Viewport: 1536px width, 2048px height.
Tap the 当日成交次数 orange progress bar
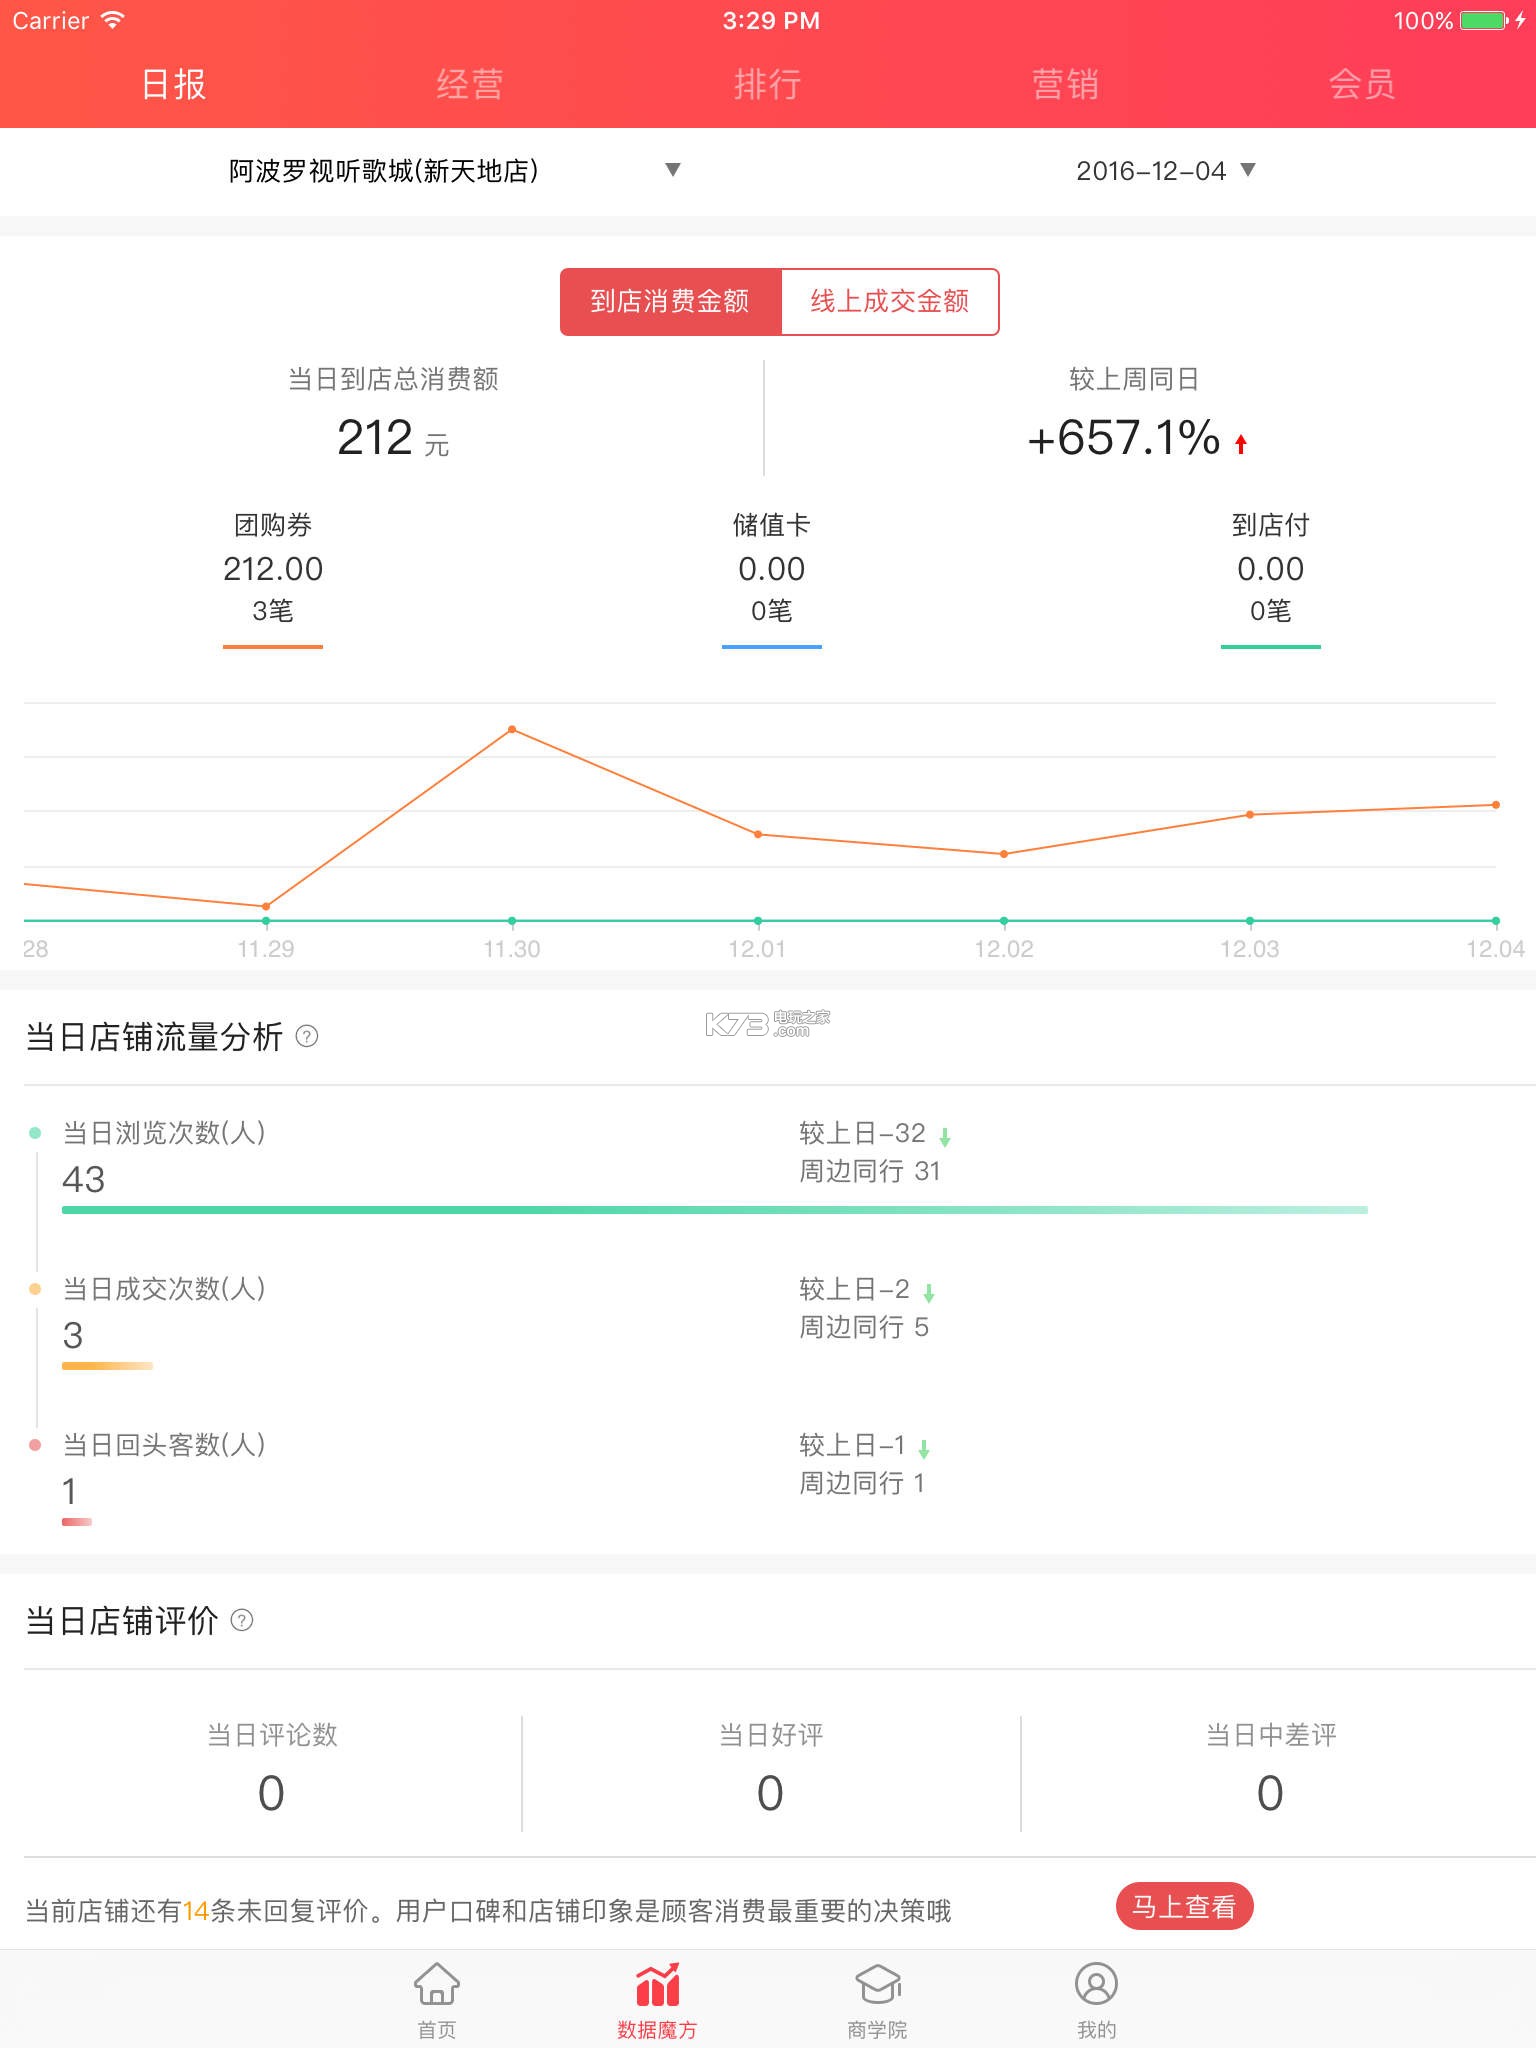107,1366
